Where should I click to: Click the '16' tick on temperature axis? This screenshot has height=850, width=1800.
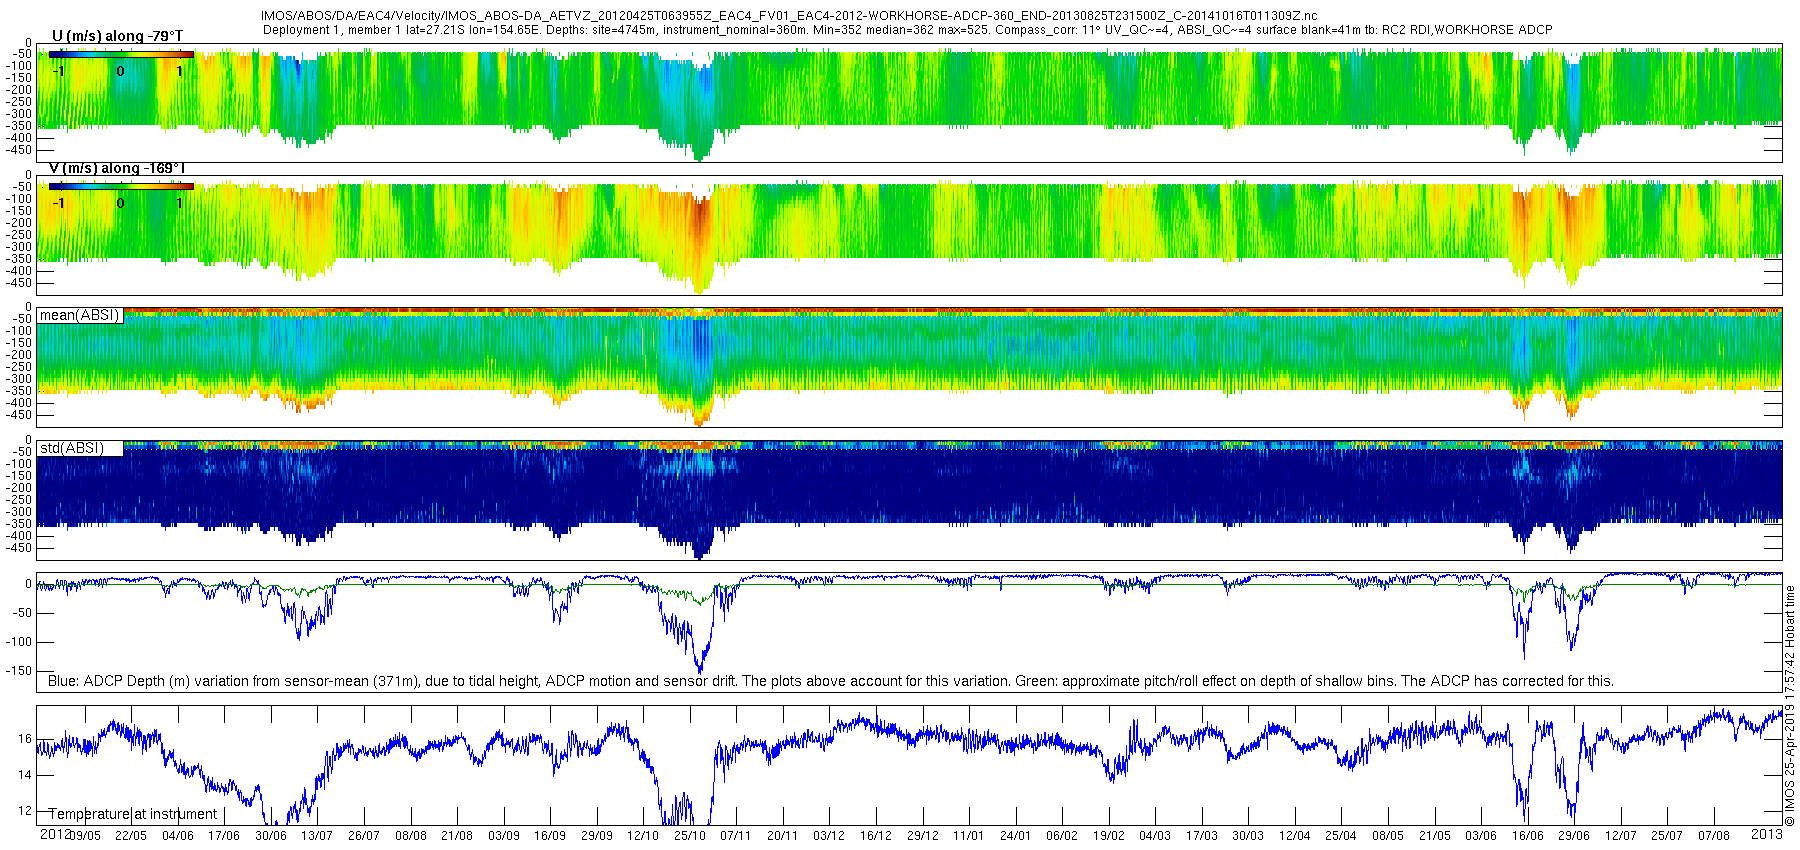tap(25, 739)
